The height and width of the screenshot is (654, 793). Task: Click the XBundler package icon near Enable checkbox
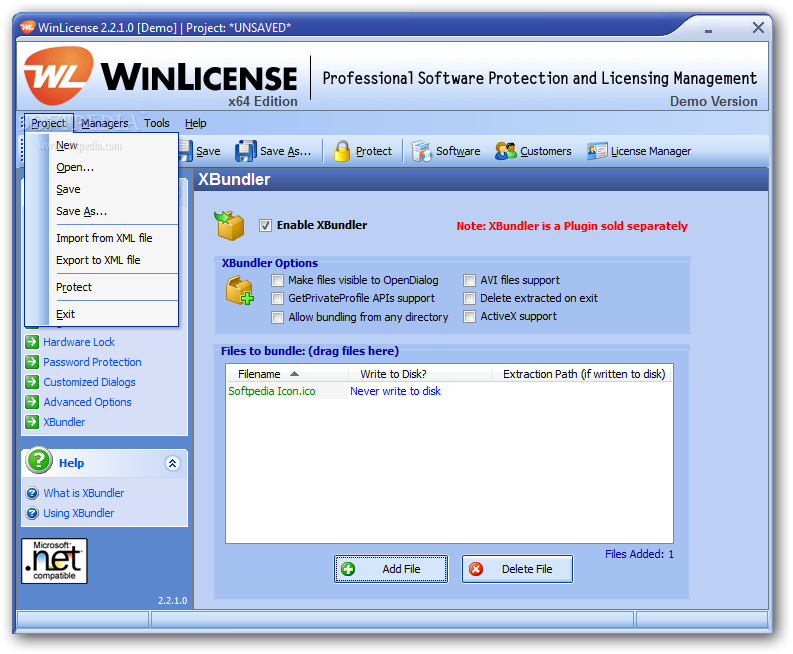(x=230, y=226)
